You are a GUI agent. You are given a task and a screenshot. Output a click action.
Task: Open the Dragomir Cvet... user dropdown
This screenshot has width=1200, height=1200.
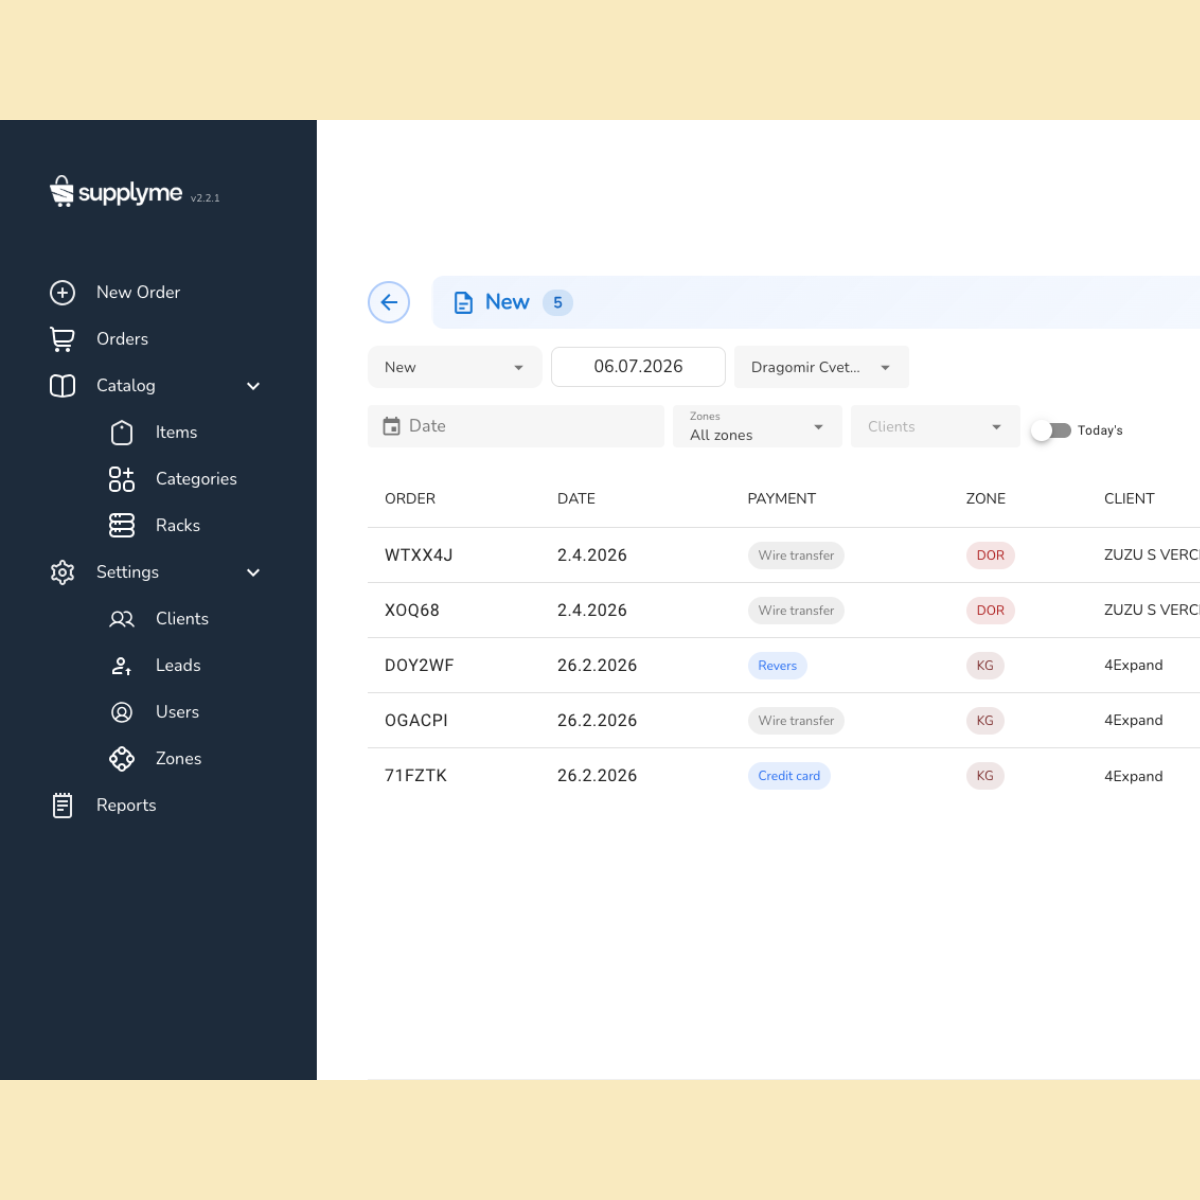821,367
